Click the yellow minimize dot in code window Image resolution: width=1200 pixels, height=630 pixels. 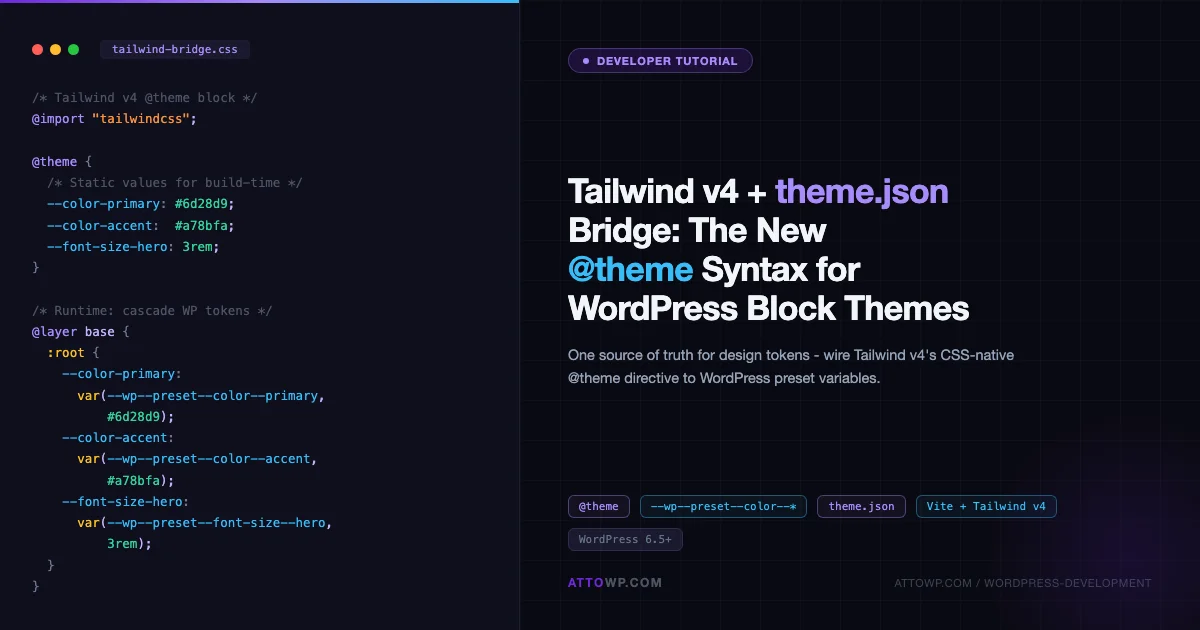pos(55,49)
